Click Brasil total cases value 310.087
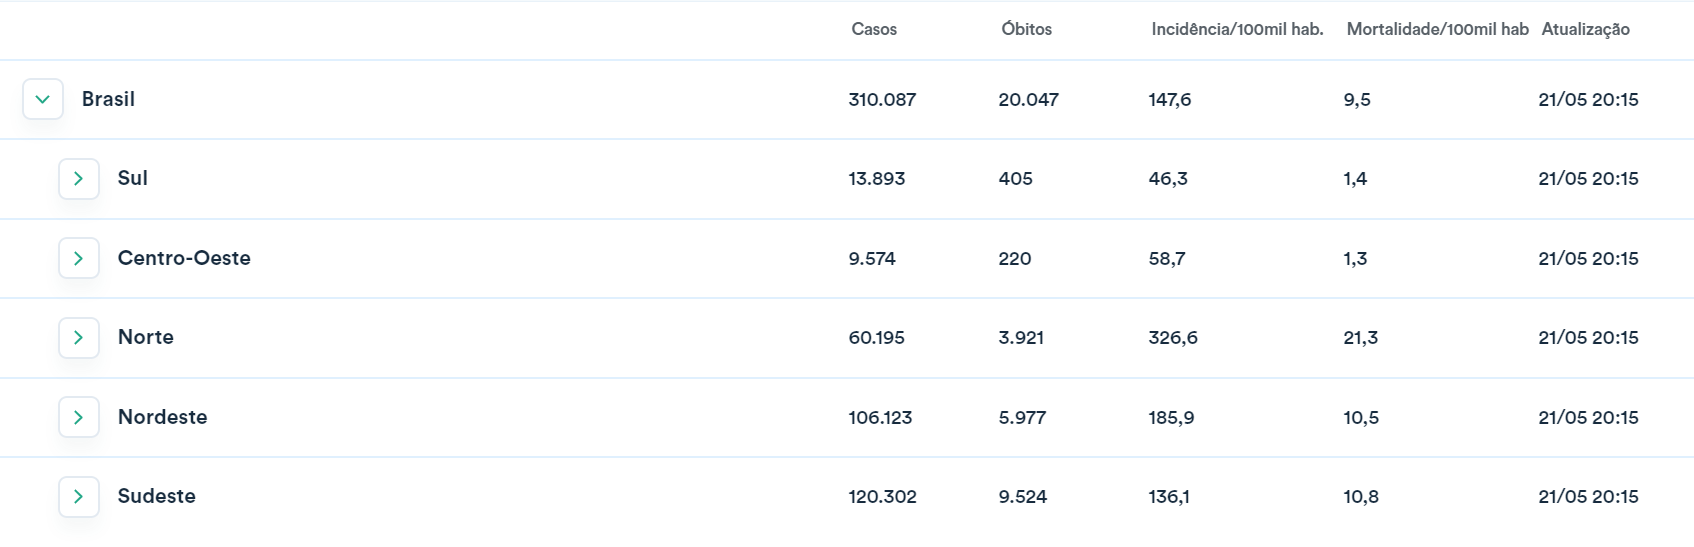The width and height of the screenshot is (1694, 547). pyautogui.click(x=882, y=99)
